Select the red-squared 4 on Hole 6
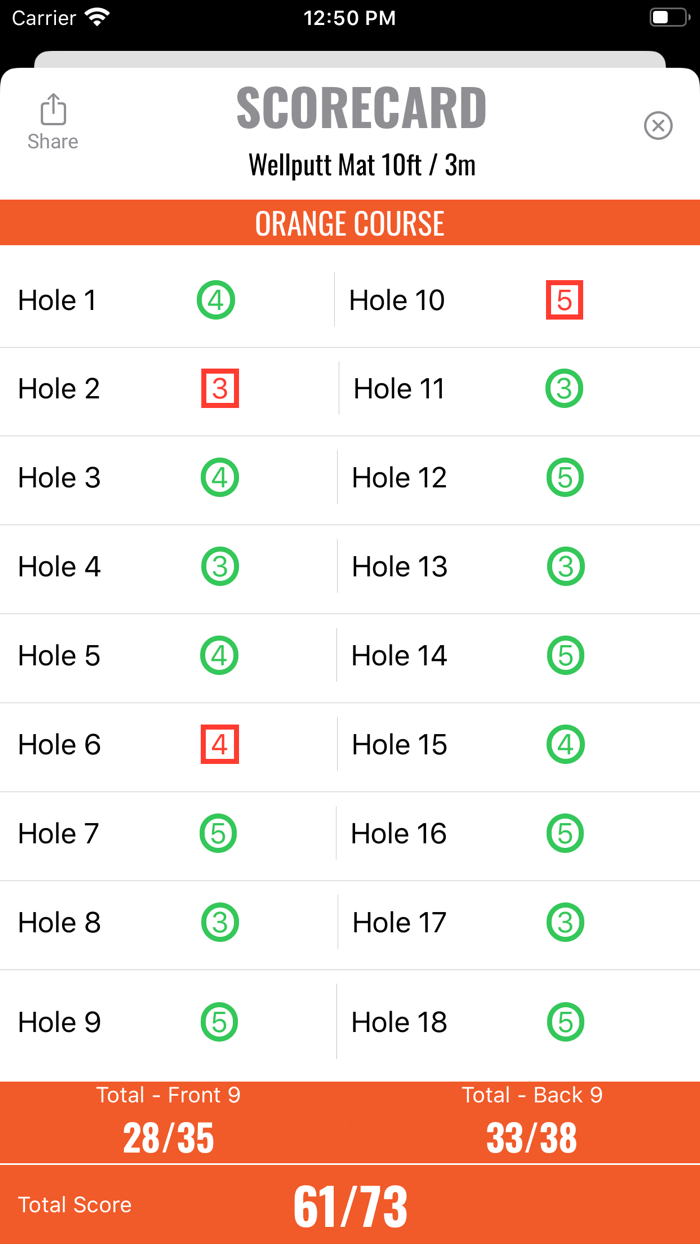Screen dimensions: 700x1244 [x=219, y=744]
